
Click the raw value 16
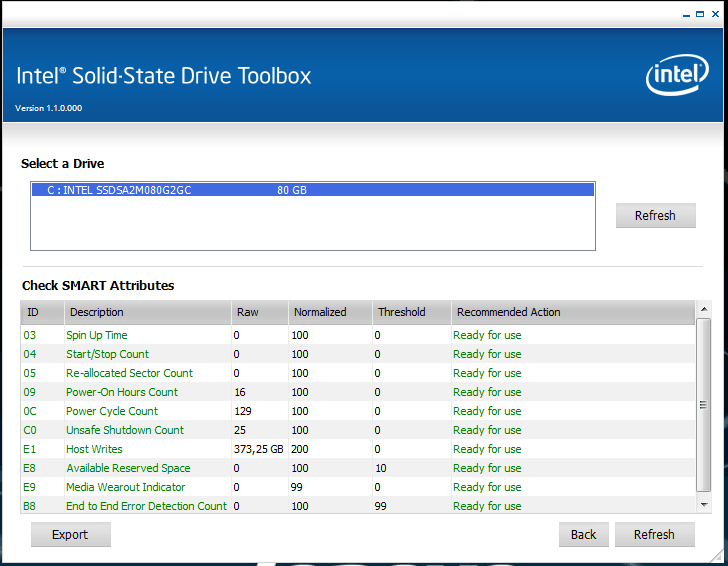(240, 392)
